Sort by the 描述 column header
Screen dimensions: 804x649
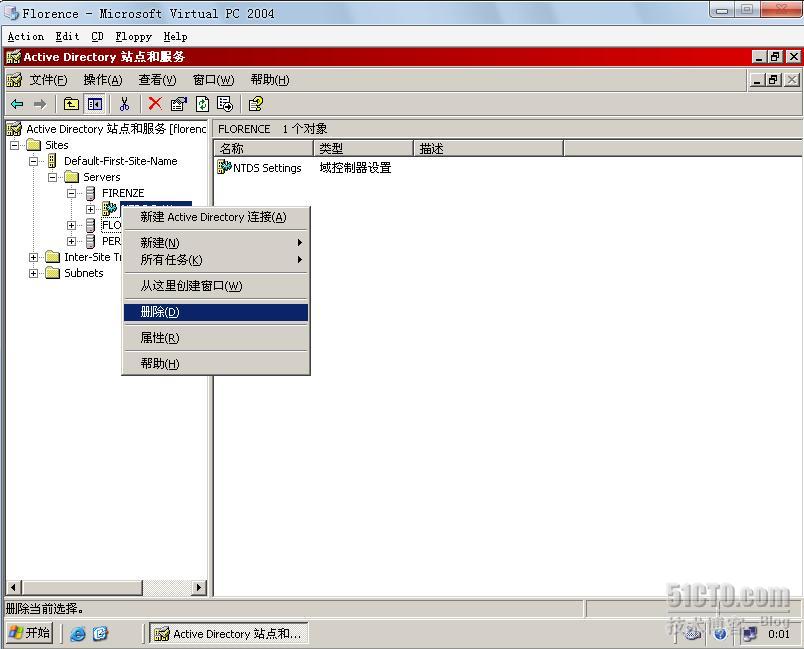488,149
